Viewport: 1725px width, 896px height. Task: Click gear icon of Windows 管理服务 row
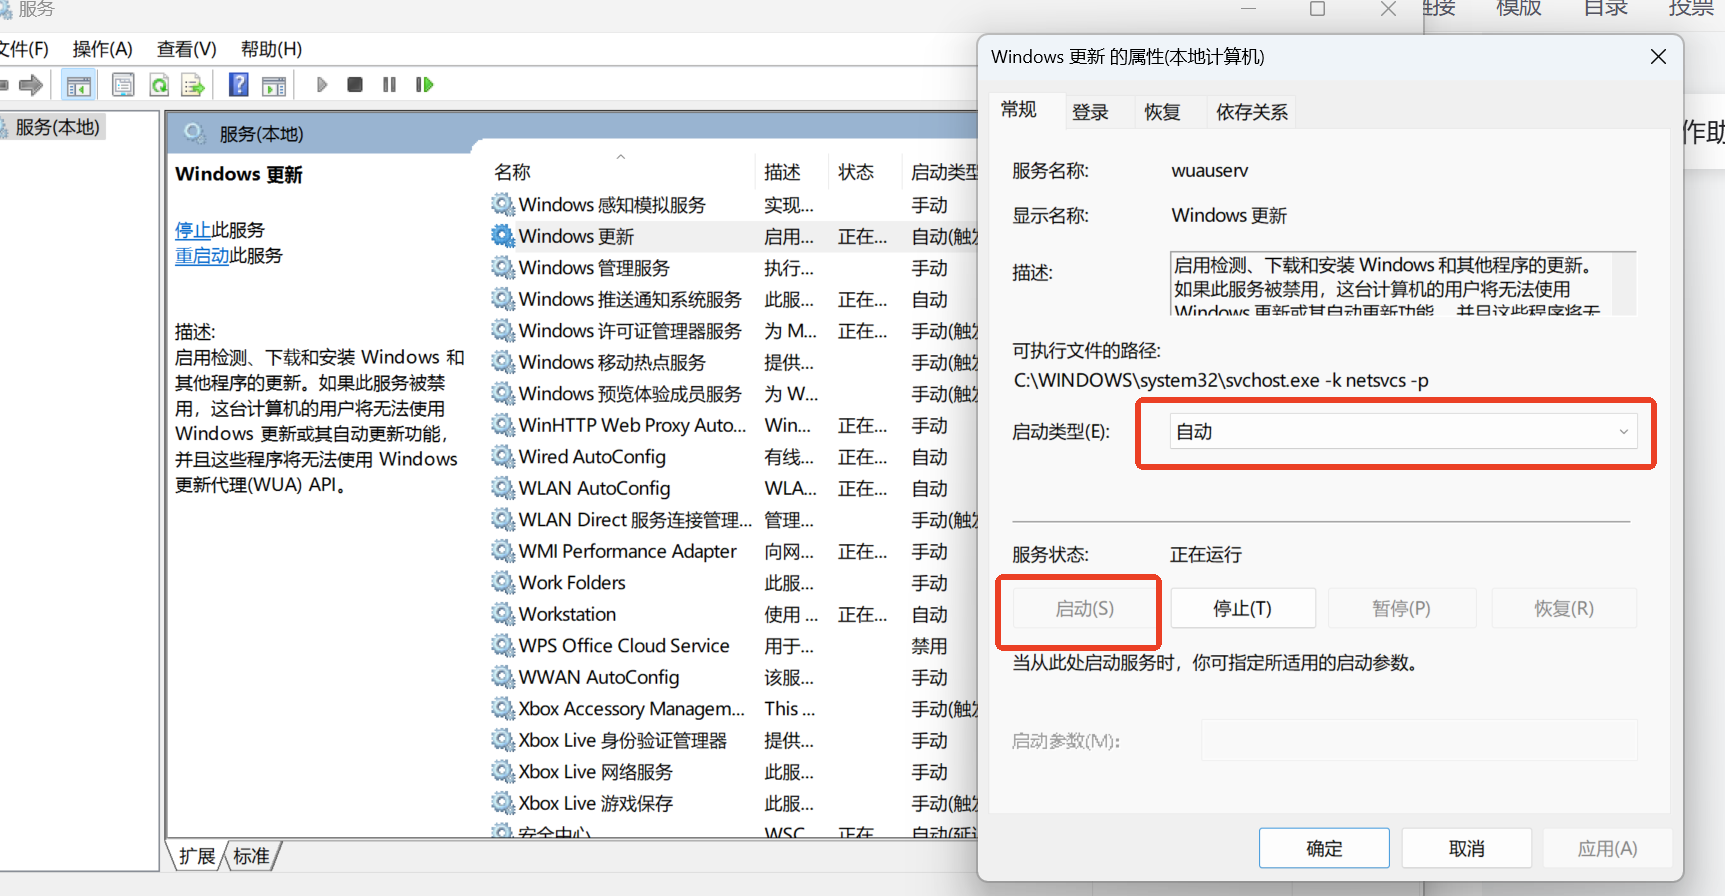[x=503, y=268]
